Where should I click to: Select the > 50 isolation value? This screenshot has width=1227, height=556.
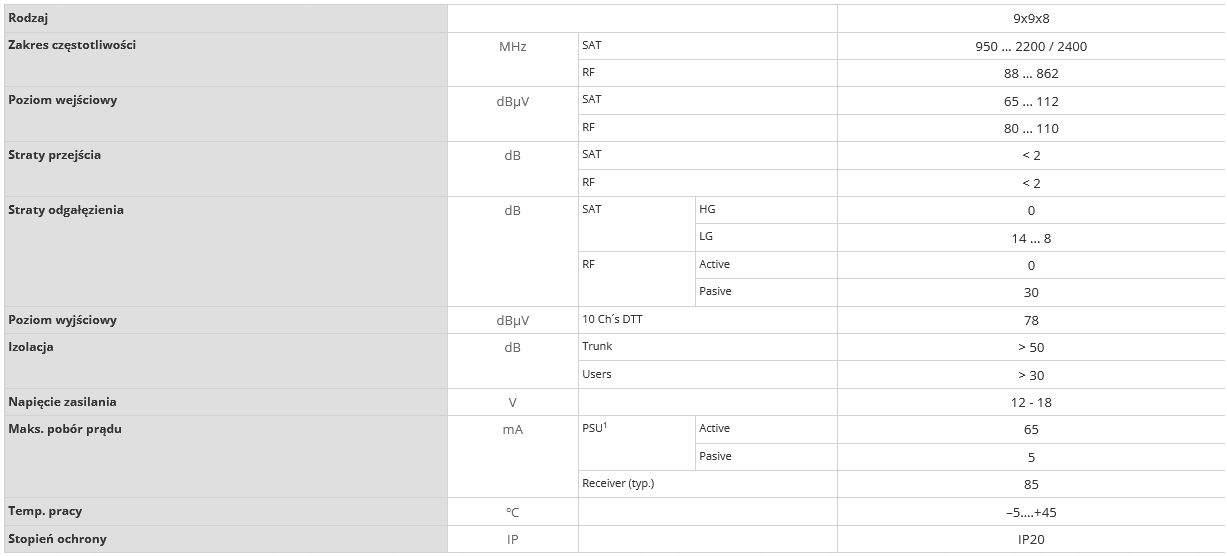click(x=1031, y=347)
